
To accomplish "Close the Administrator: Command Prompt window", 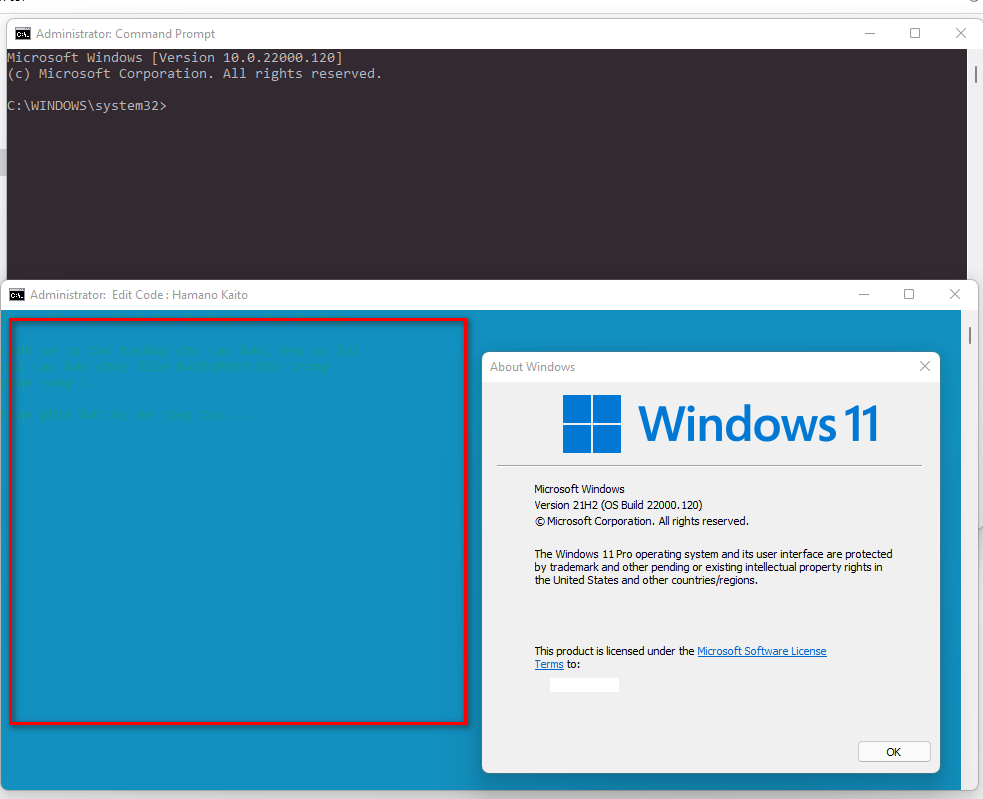I will [960, 33].
